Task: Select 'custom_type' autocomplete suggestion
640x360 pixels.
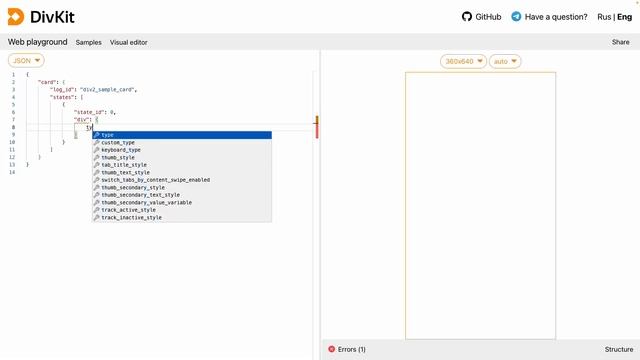Action: (x=182, y=142)
